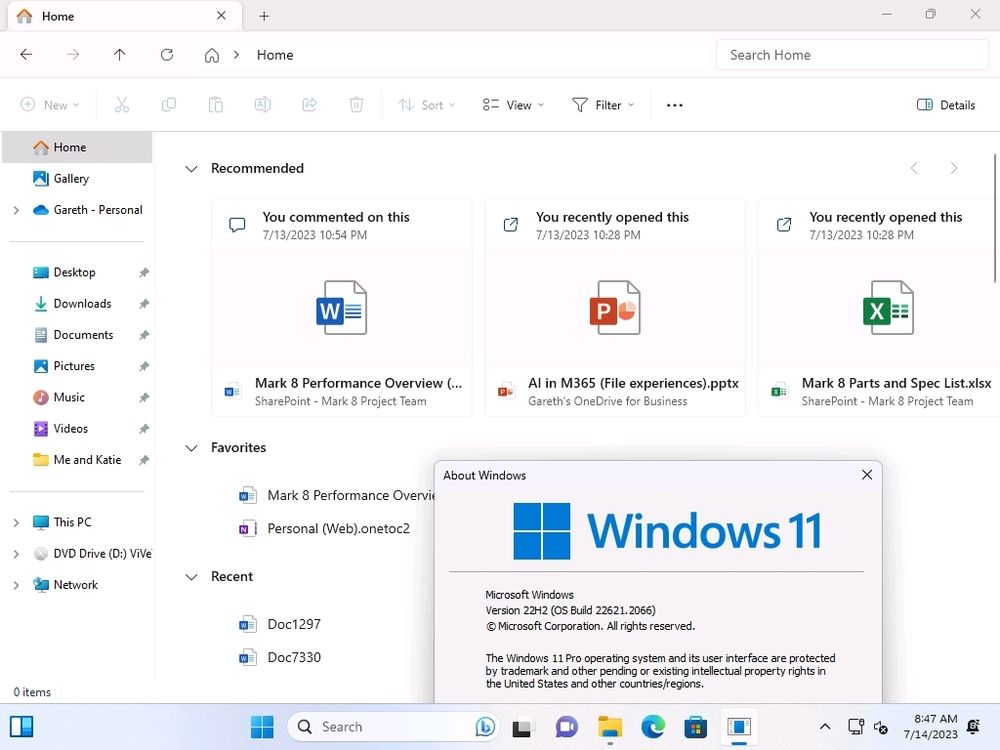Expand the Network tree node

coord(17,585)
